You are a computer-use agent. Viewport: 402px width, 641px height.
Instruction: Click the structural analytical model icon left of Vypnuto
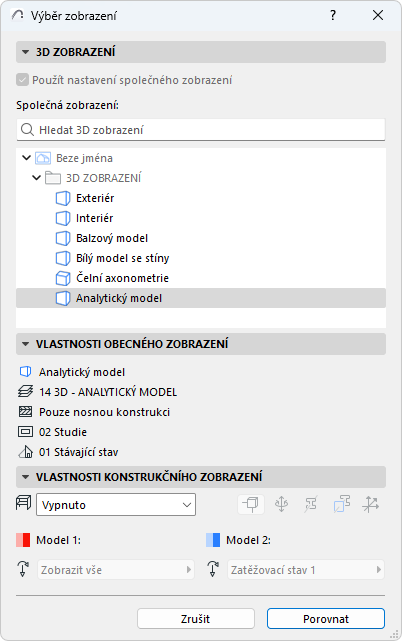(23, 503)
